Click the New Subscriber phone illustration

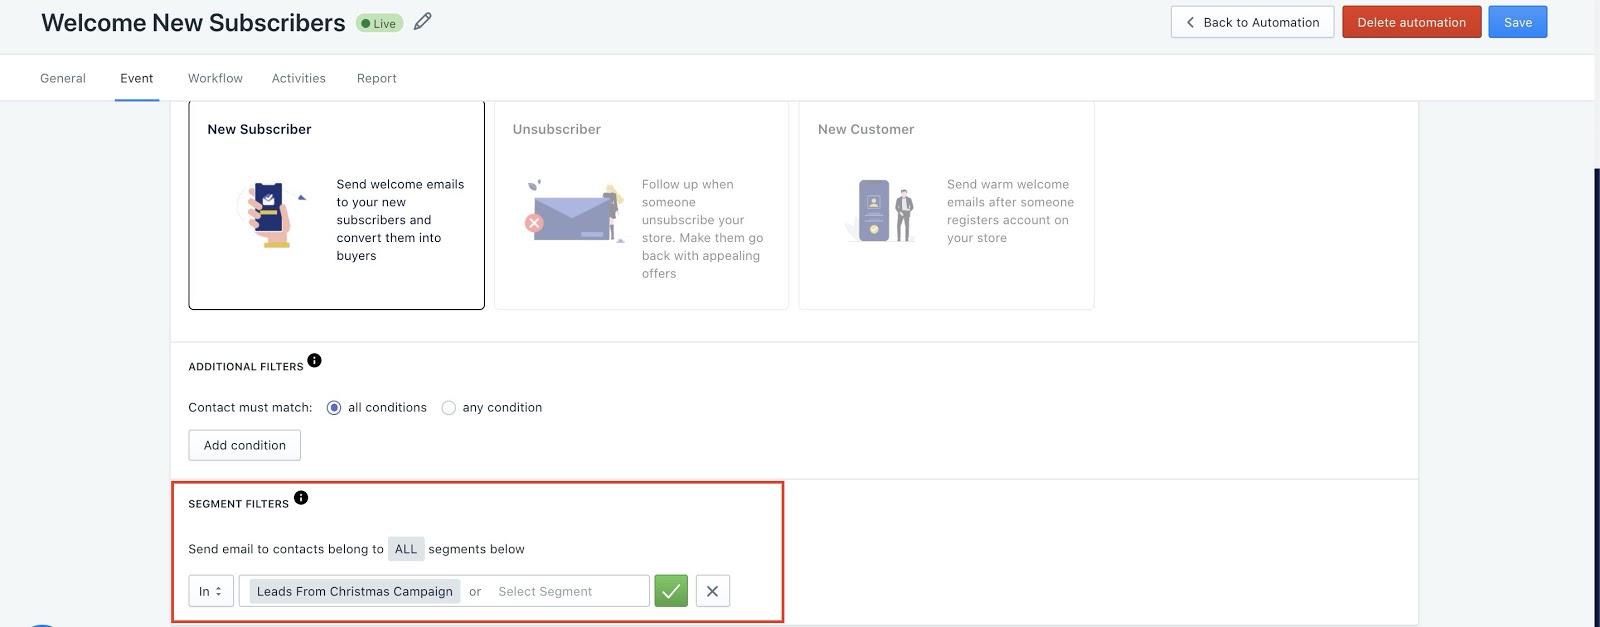click(x=268, y=214)
